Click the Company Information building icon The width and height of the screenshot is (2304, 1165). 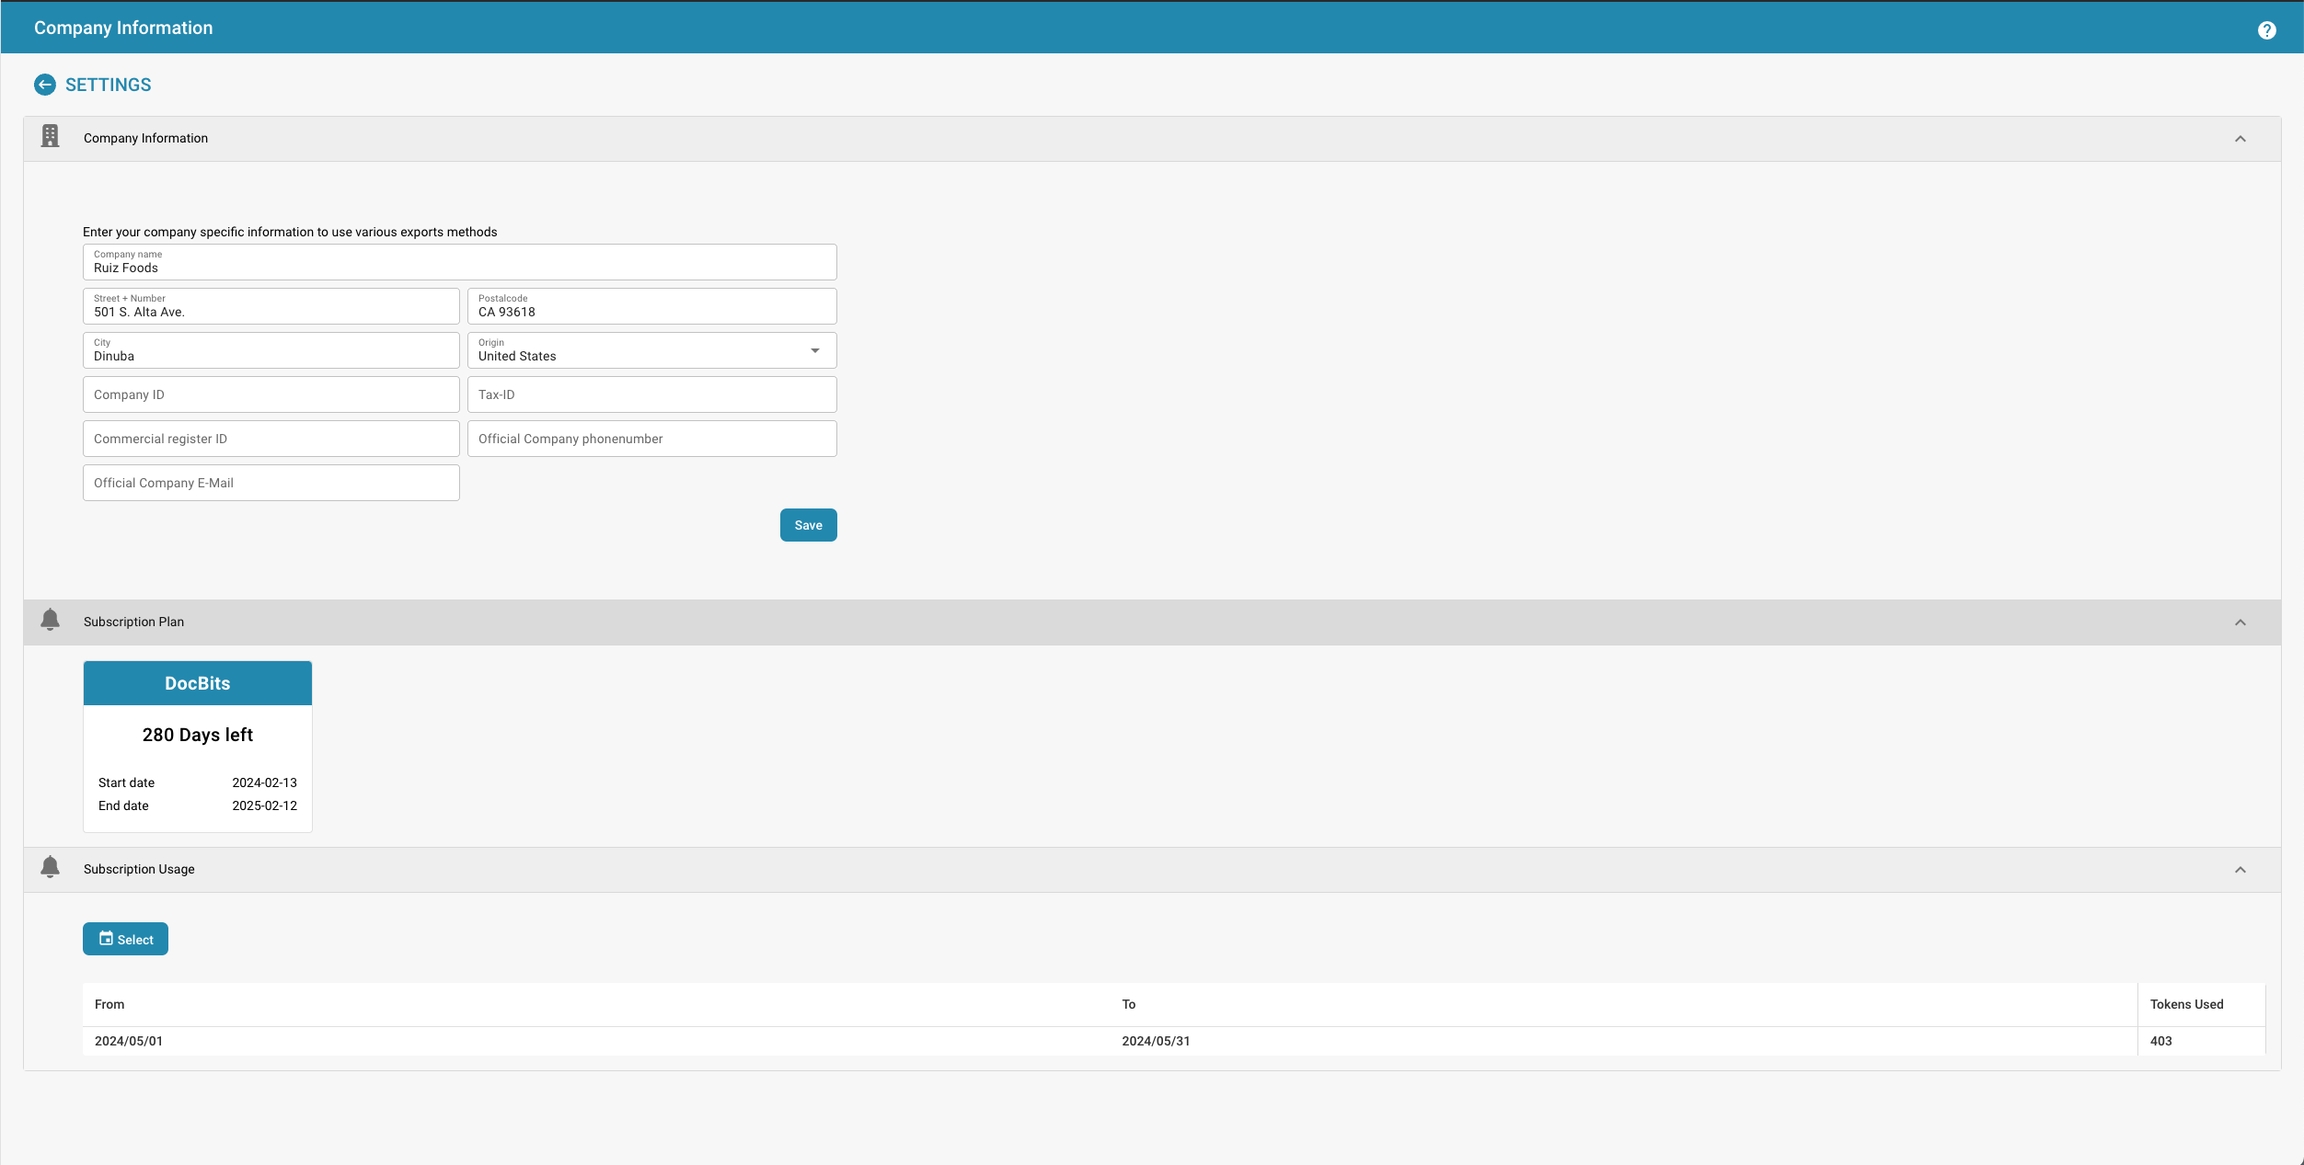click(50, 137)
